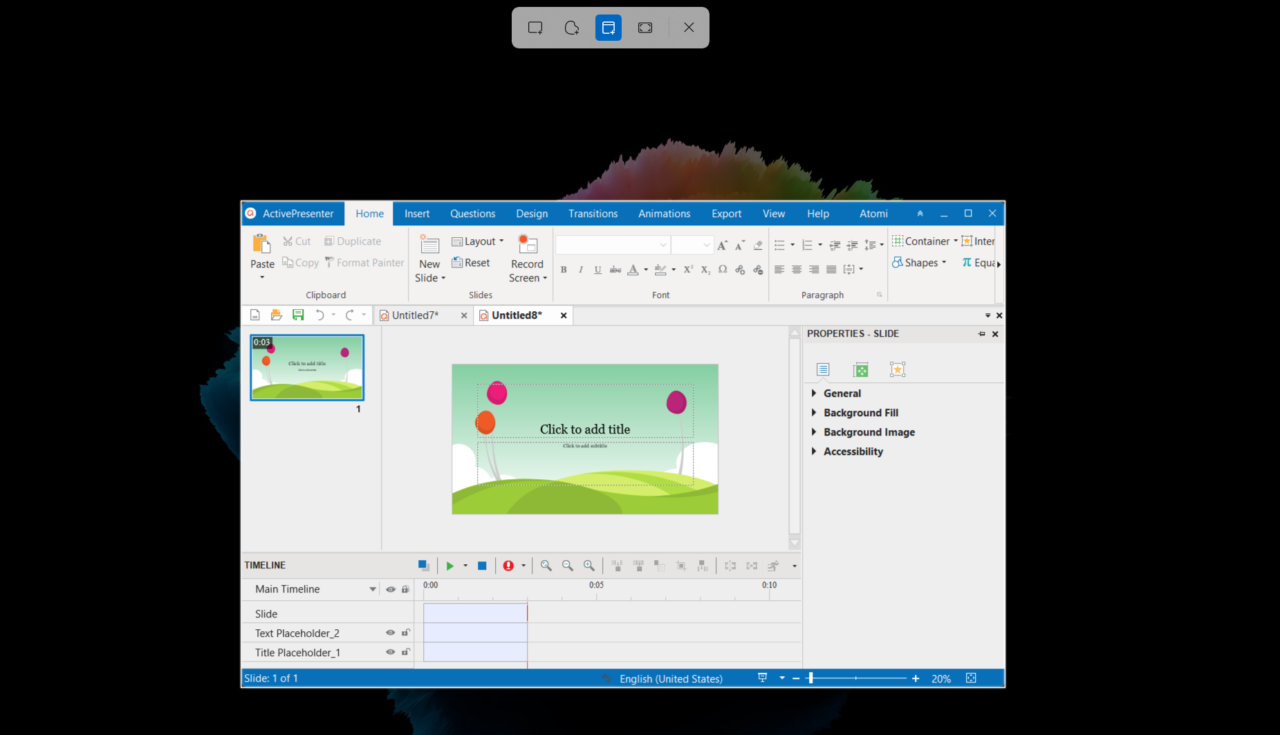Screen dimensions: 1280x735
Task: Click the Save icon in the quick access bar
Action: (297, 314)
